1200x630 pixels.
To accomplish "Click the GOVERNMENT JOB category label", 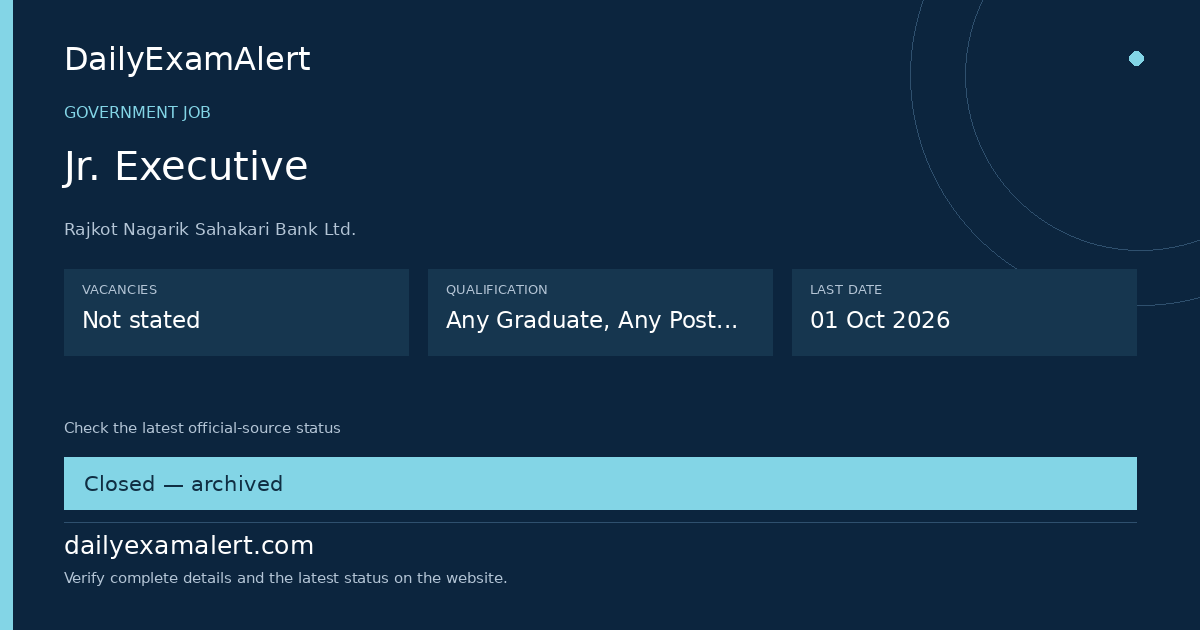I will point(137,113).
